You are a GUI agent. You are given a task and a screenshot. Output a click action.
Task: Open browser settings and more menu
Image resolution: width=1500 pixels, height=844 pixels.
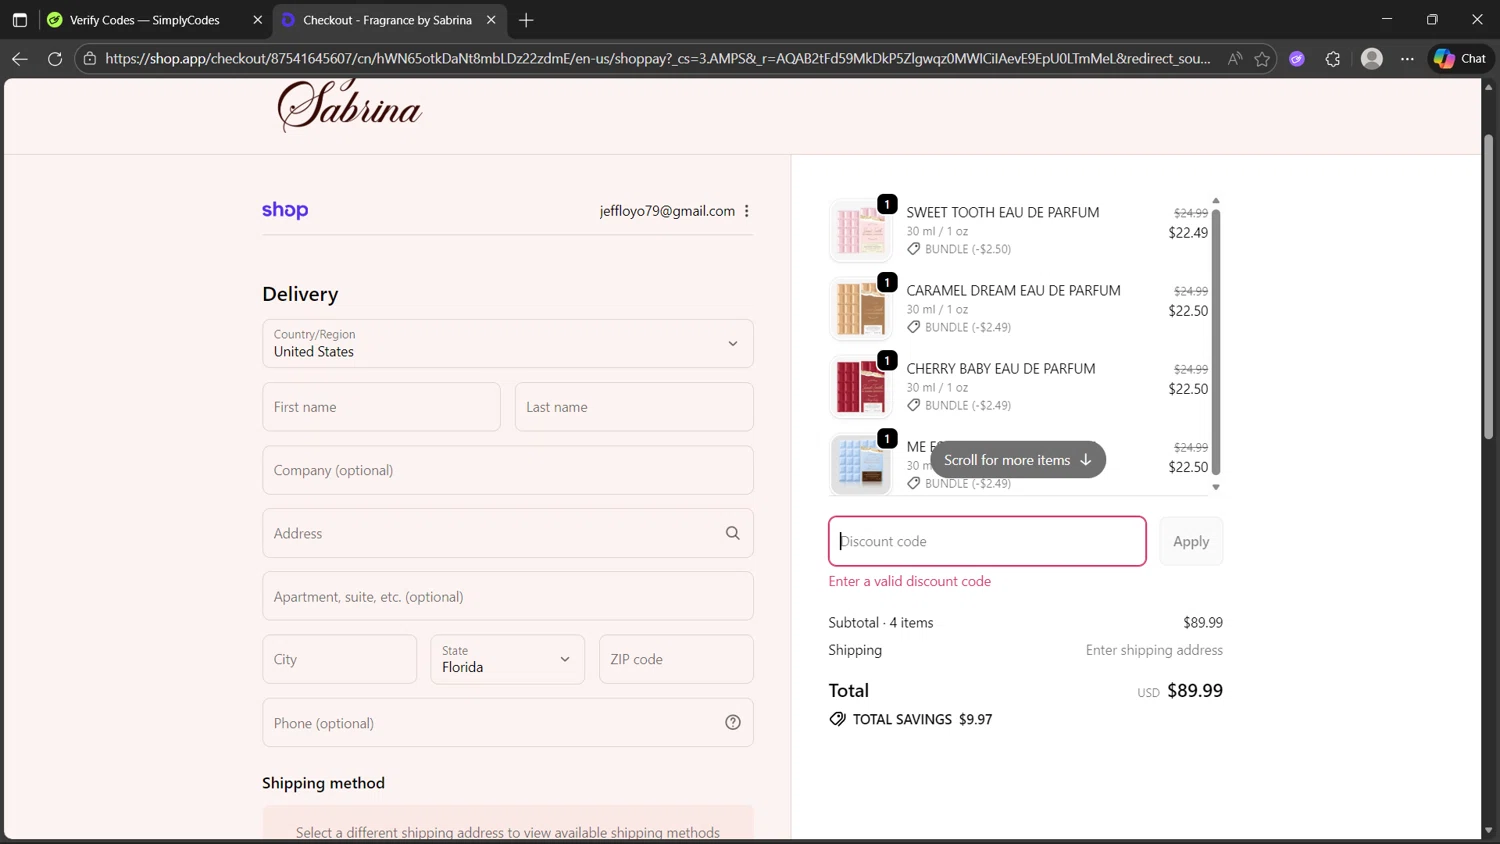(1407, 59)
